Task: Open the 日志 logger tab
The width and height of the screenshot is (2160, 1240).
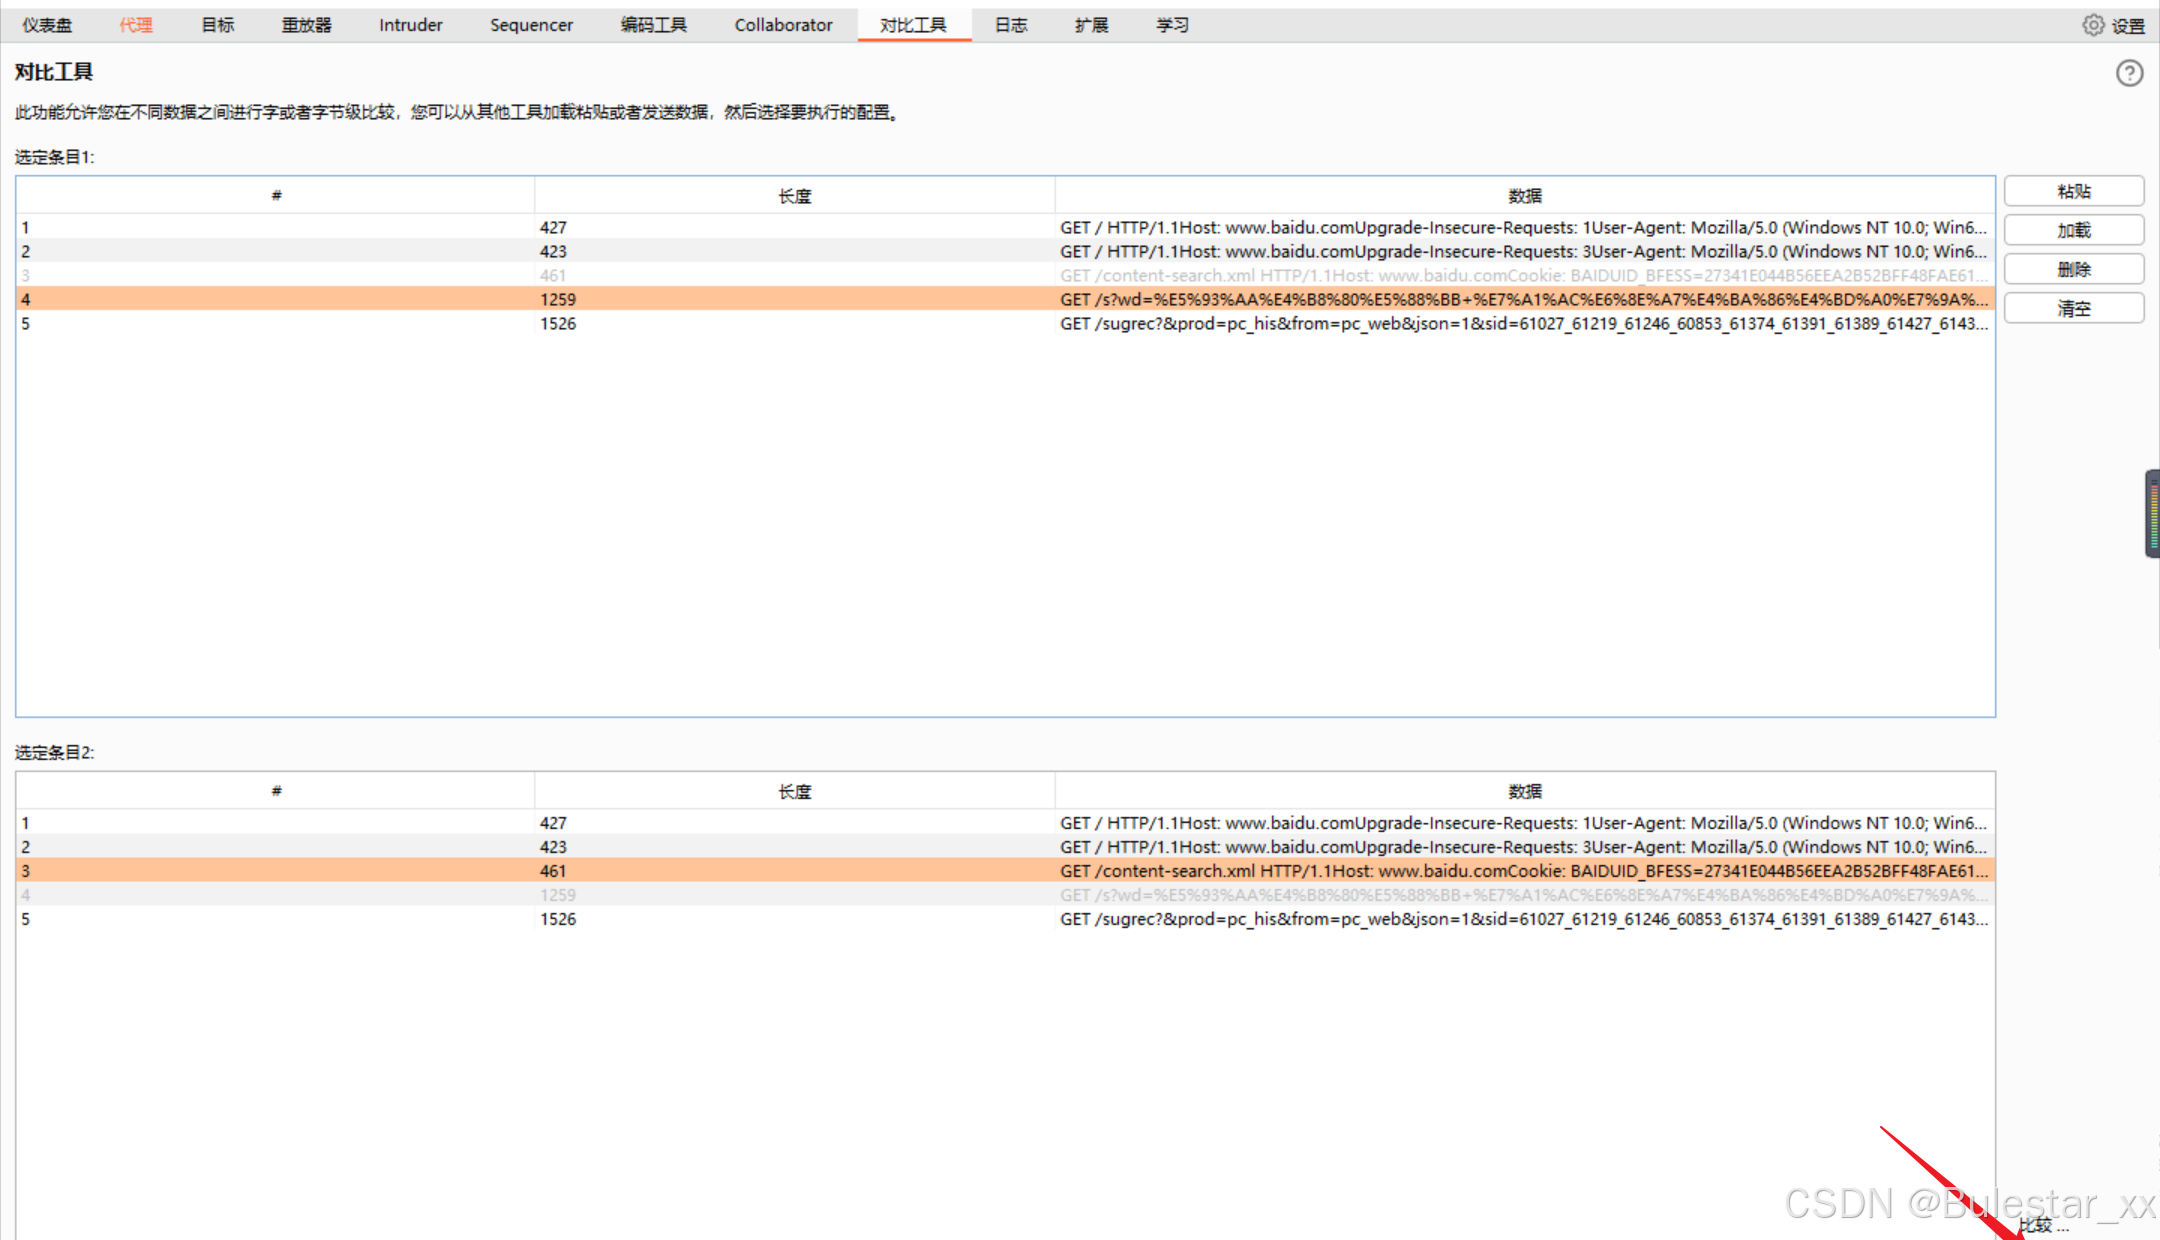Action: tap(1011, 25)
